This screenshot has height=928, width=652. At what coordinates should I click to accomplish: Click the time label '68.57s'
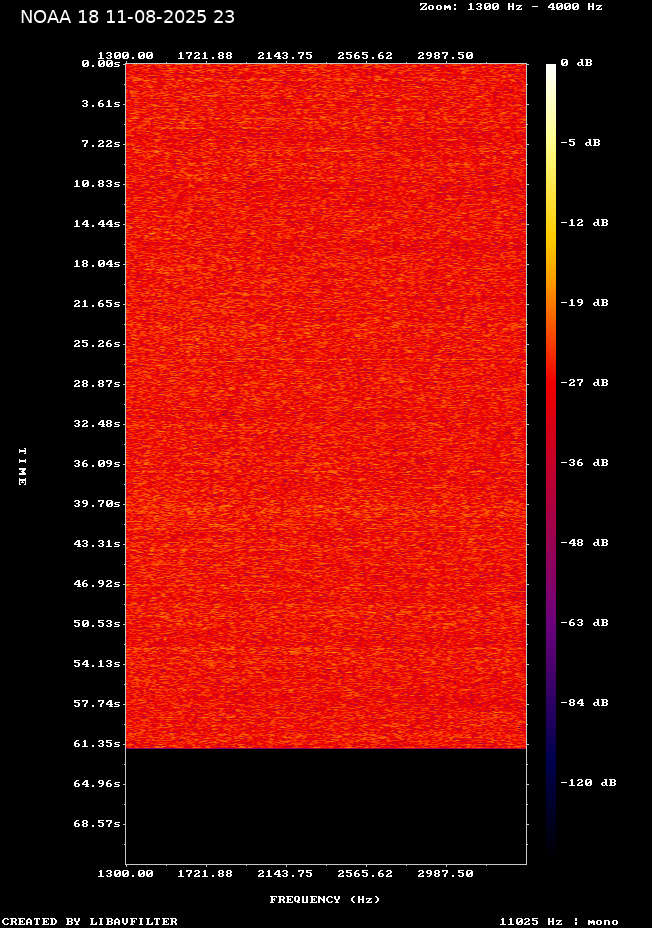pyautogui.click(x=97, y=824)
